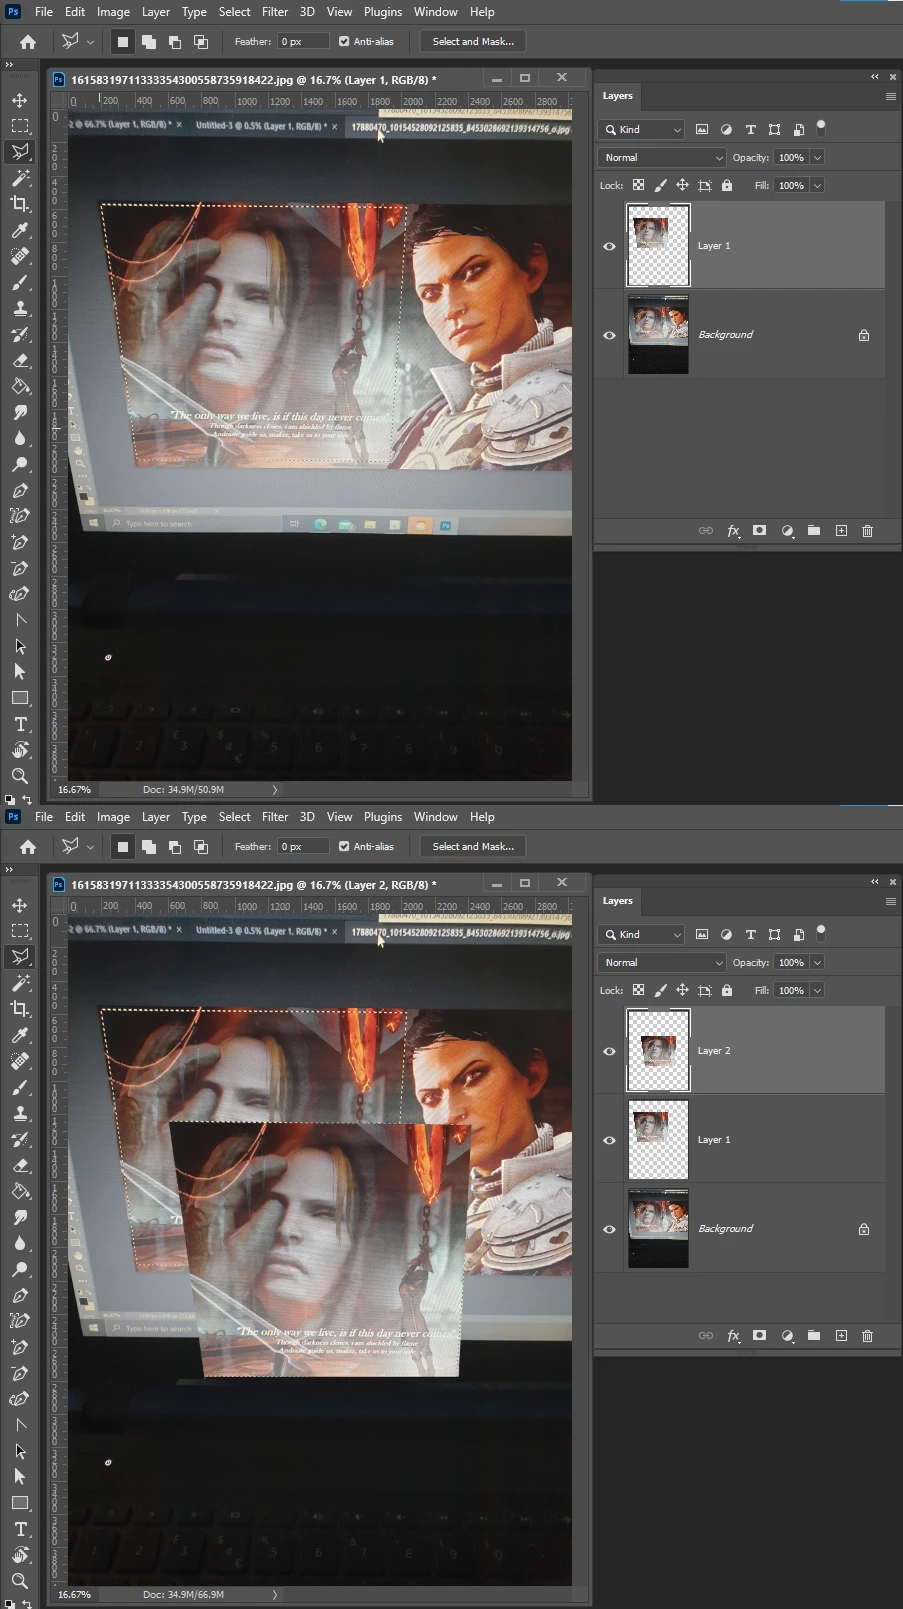Open the Plugins menu in the lower menu bar
Image resolution: width=903 pixels, height=1609 pixels.
[383, 817]
